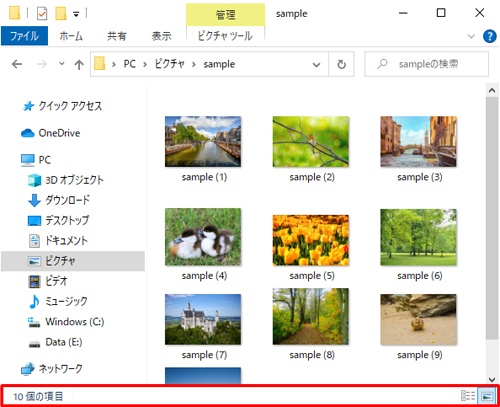The height and width of the screenshot is (407, 500).
Task: Click the sampleの検索 search box
Action: [x=427, y=64]
